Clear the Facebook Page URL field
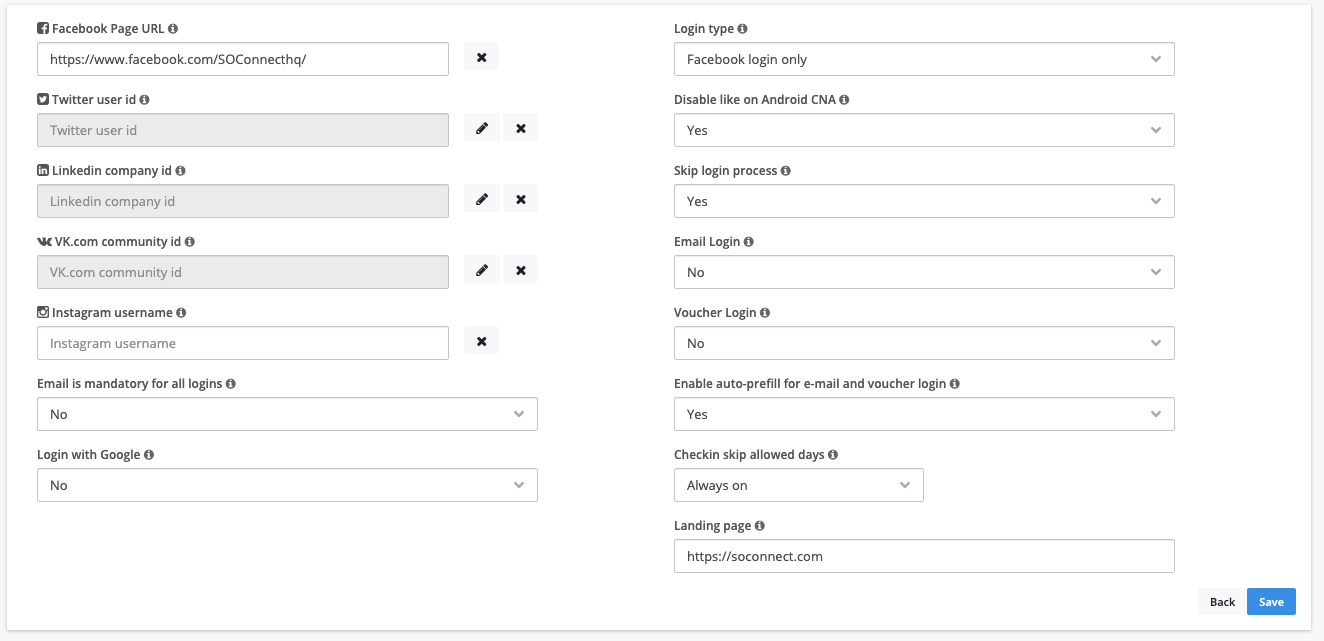 coord(481,58)
